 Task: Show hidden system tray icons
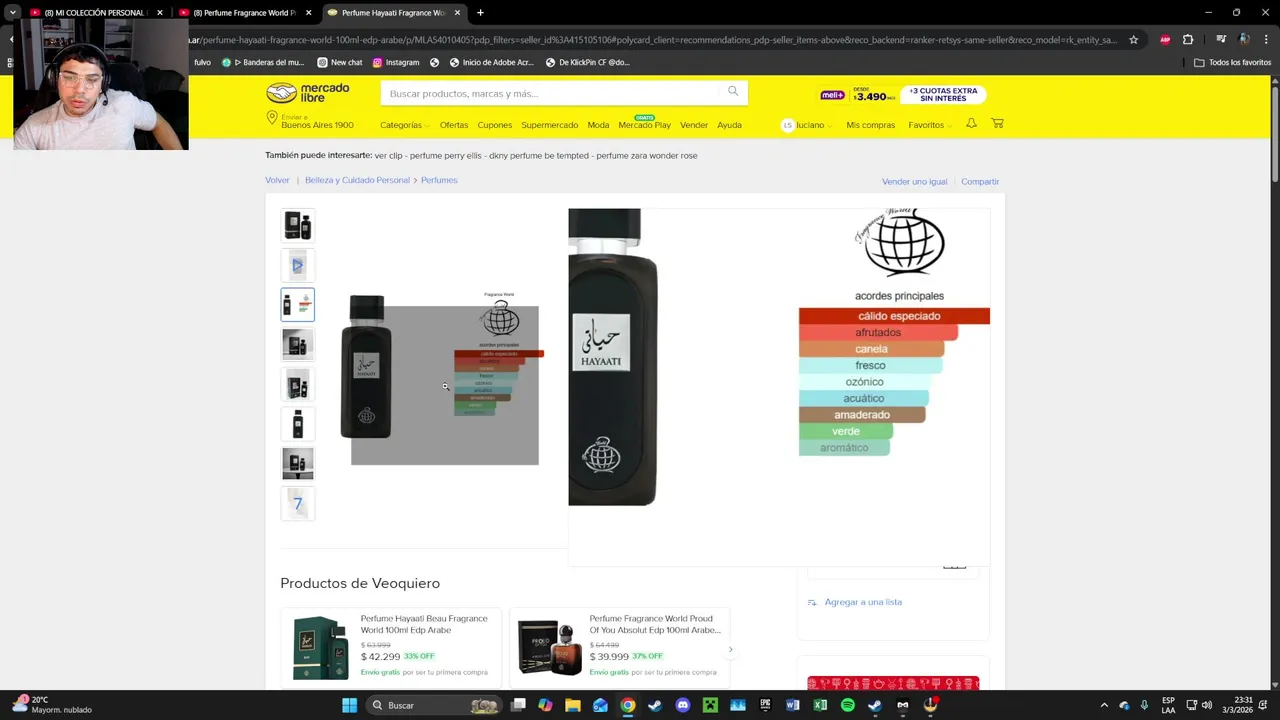tap(1104, 705)
